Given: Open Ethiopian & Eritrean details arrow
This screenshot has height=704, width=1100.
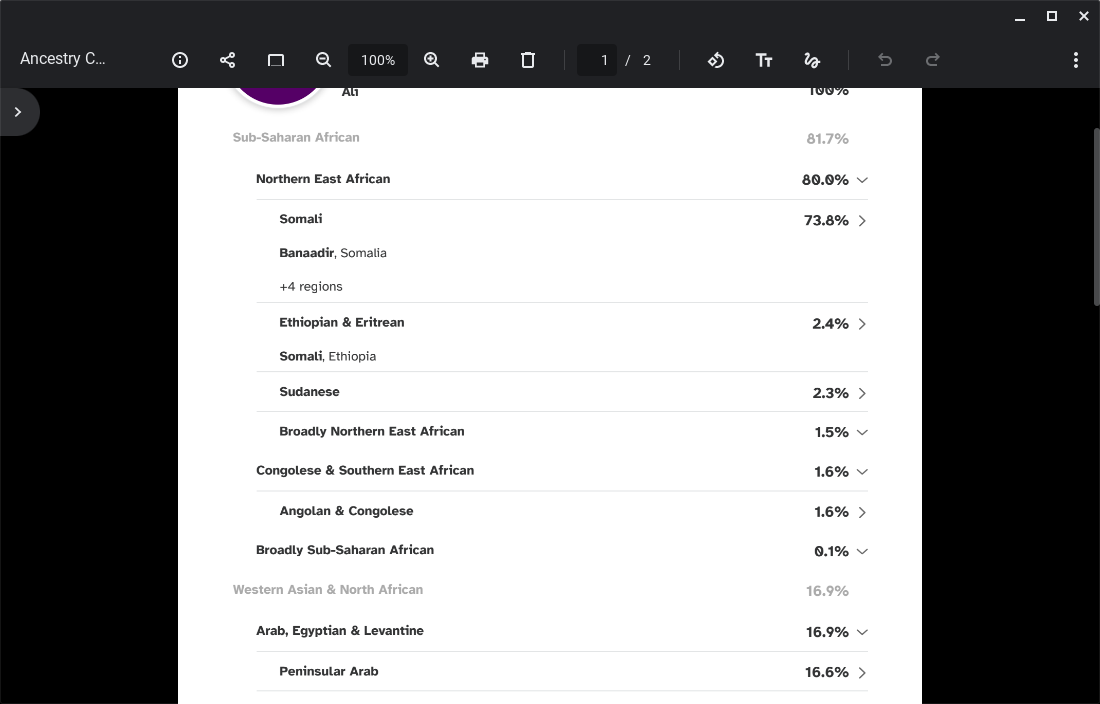Looking at the screenshot, I should coord(862,324).
